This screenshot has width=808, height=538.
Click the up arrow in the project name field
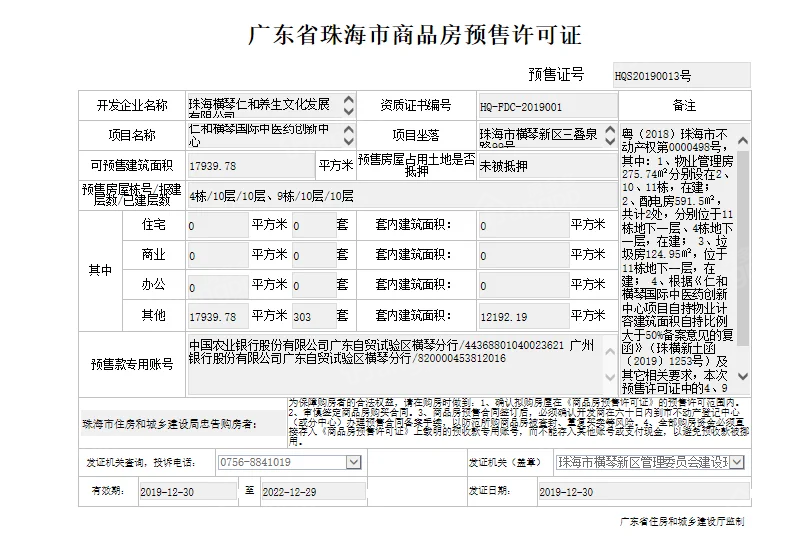coord(349,130)
